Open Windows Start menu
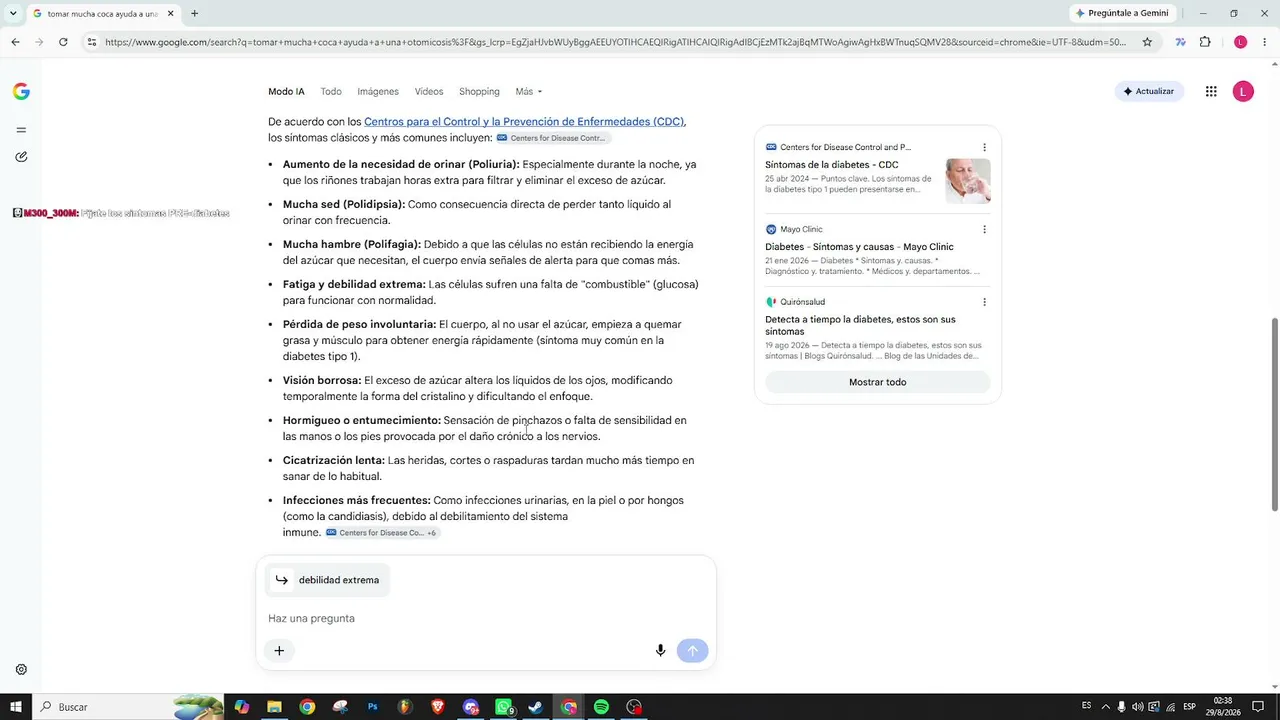Viewport: 1280px width, 720px height. (16, 707)
